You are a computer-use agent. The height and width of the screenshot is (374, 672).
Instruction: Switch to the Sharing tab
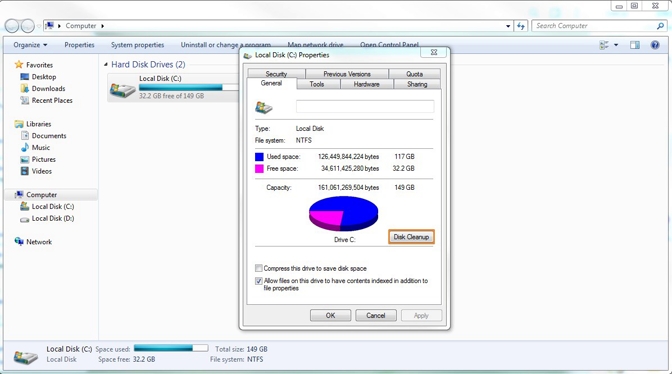point(417,84)
